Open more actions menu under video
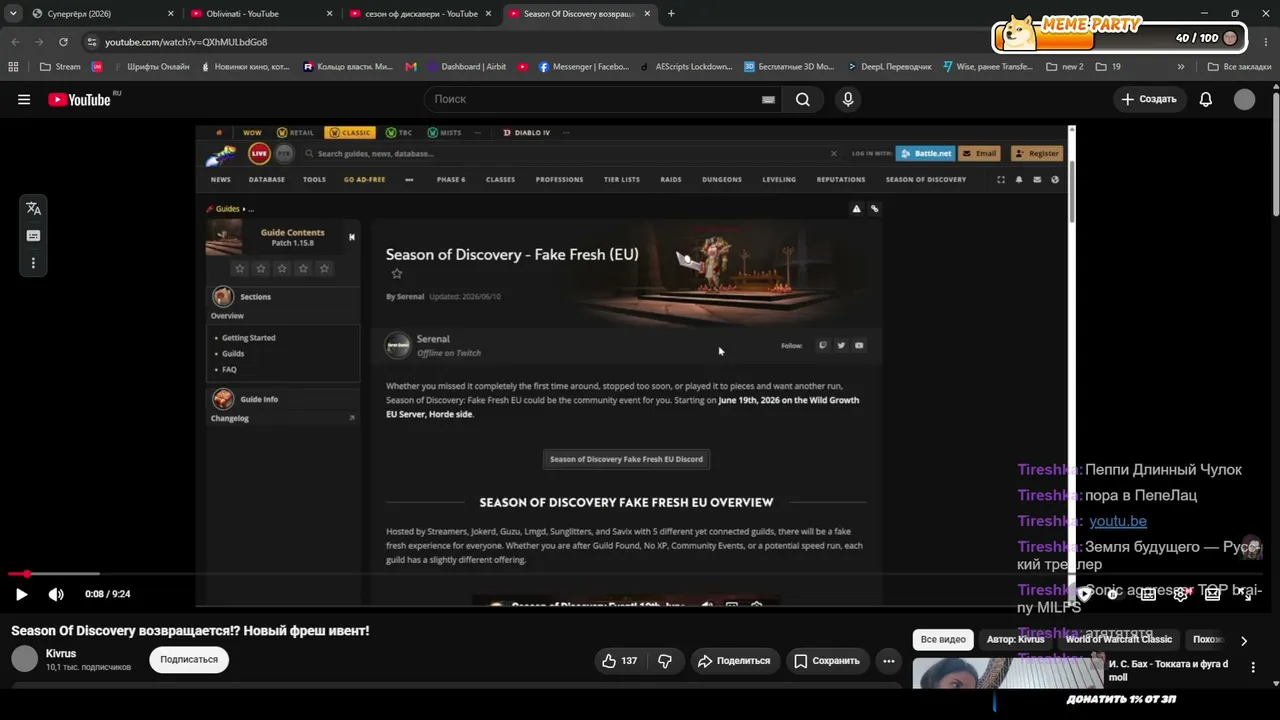The width and height of the screenshot is (1280, 720). coord(888,661)
